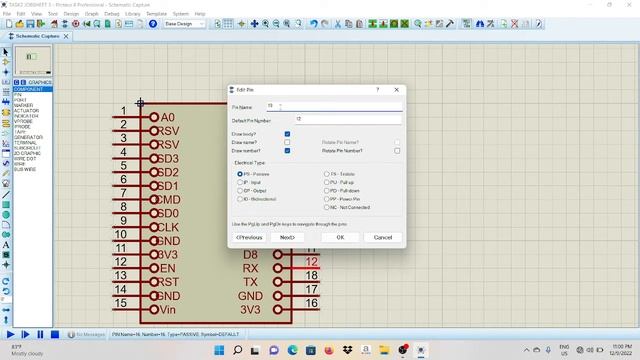Click the Block Delete green X icon
The height and width of the screenshot is (360, 640).
pyautogui.click(x=404, y=24)
